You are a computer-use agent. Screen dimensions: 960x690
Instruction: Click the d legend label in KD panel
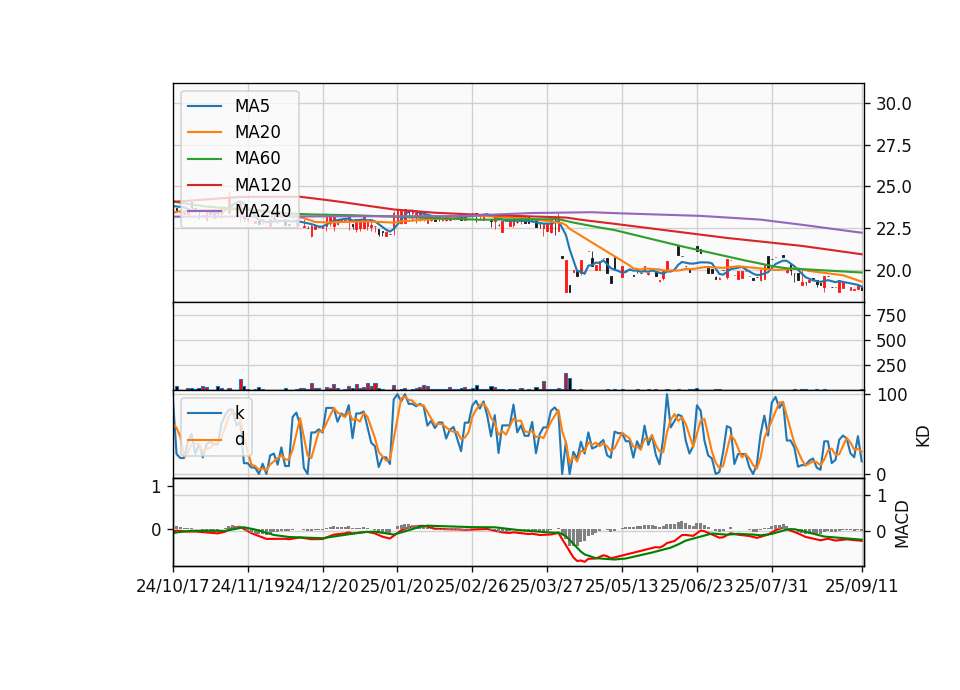click(x=239, y=439)
